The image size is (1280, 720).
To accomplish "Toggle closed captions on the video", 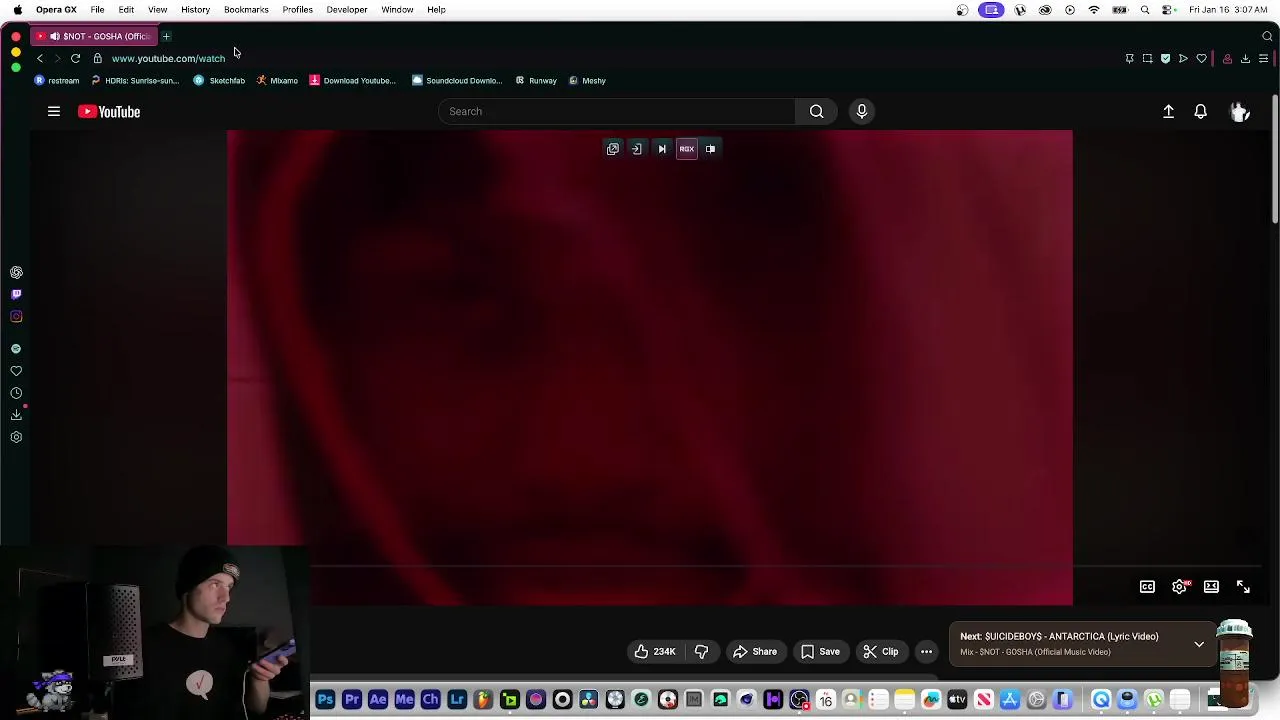I will tap(1147, 587).
